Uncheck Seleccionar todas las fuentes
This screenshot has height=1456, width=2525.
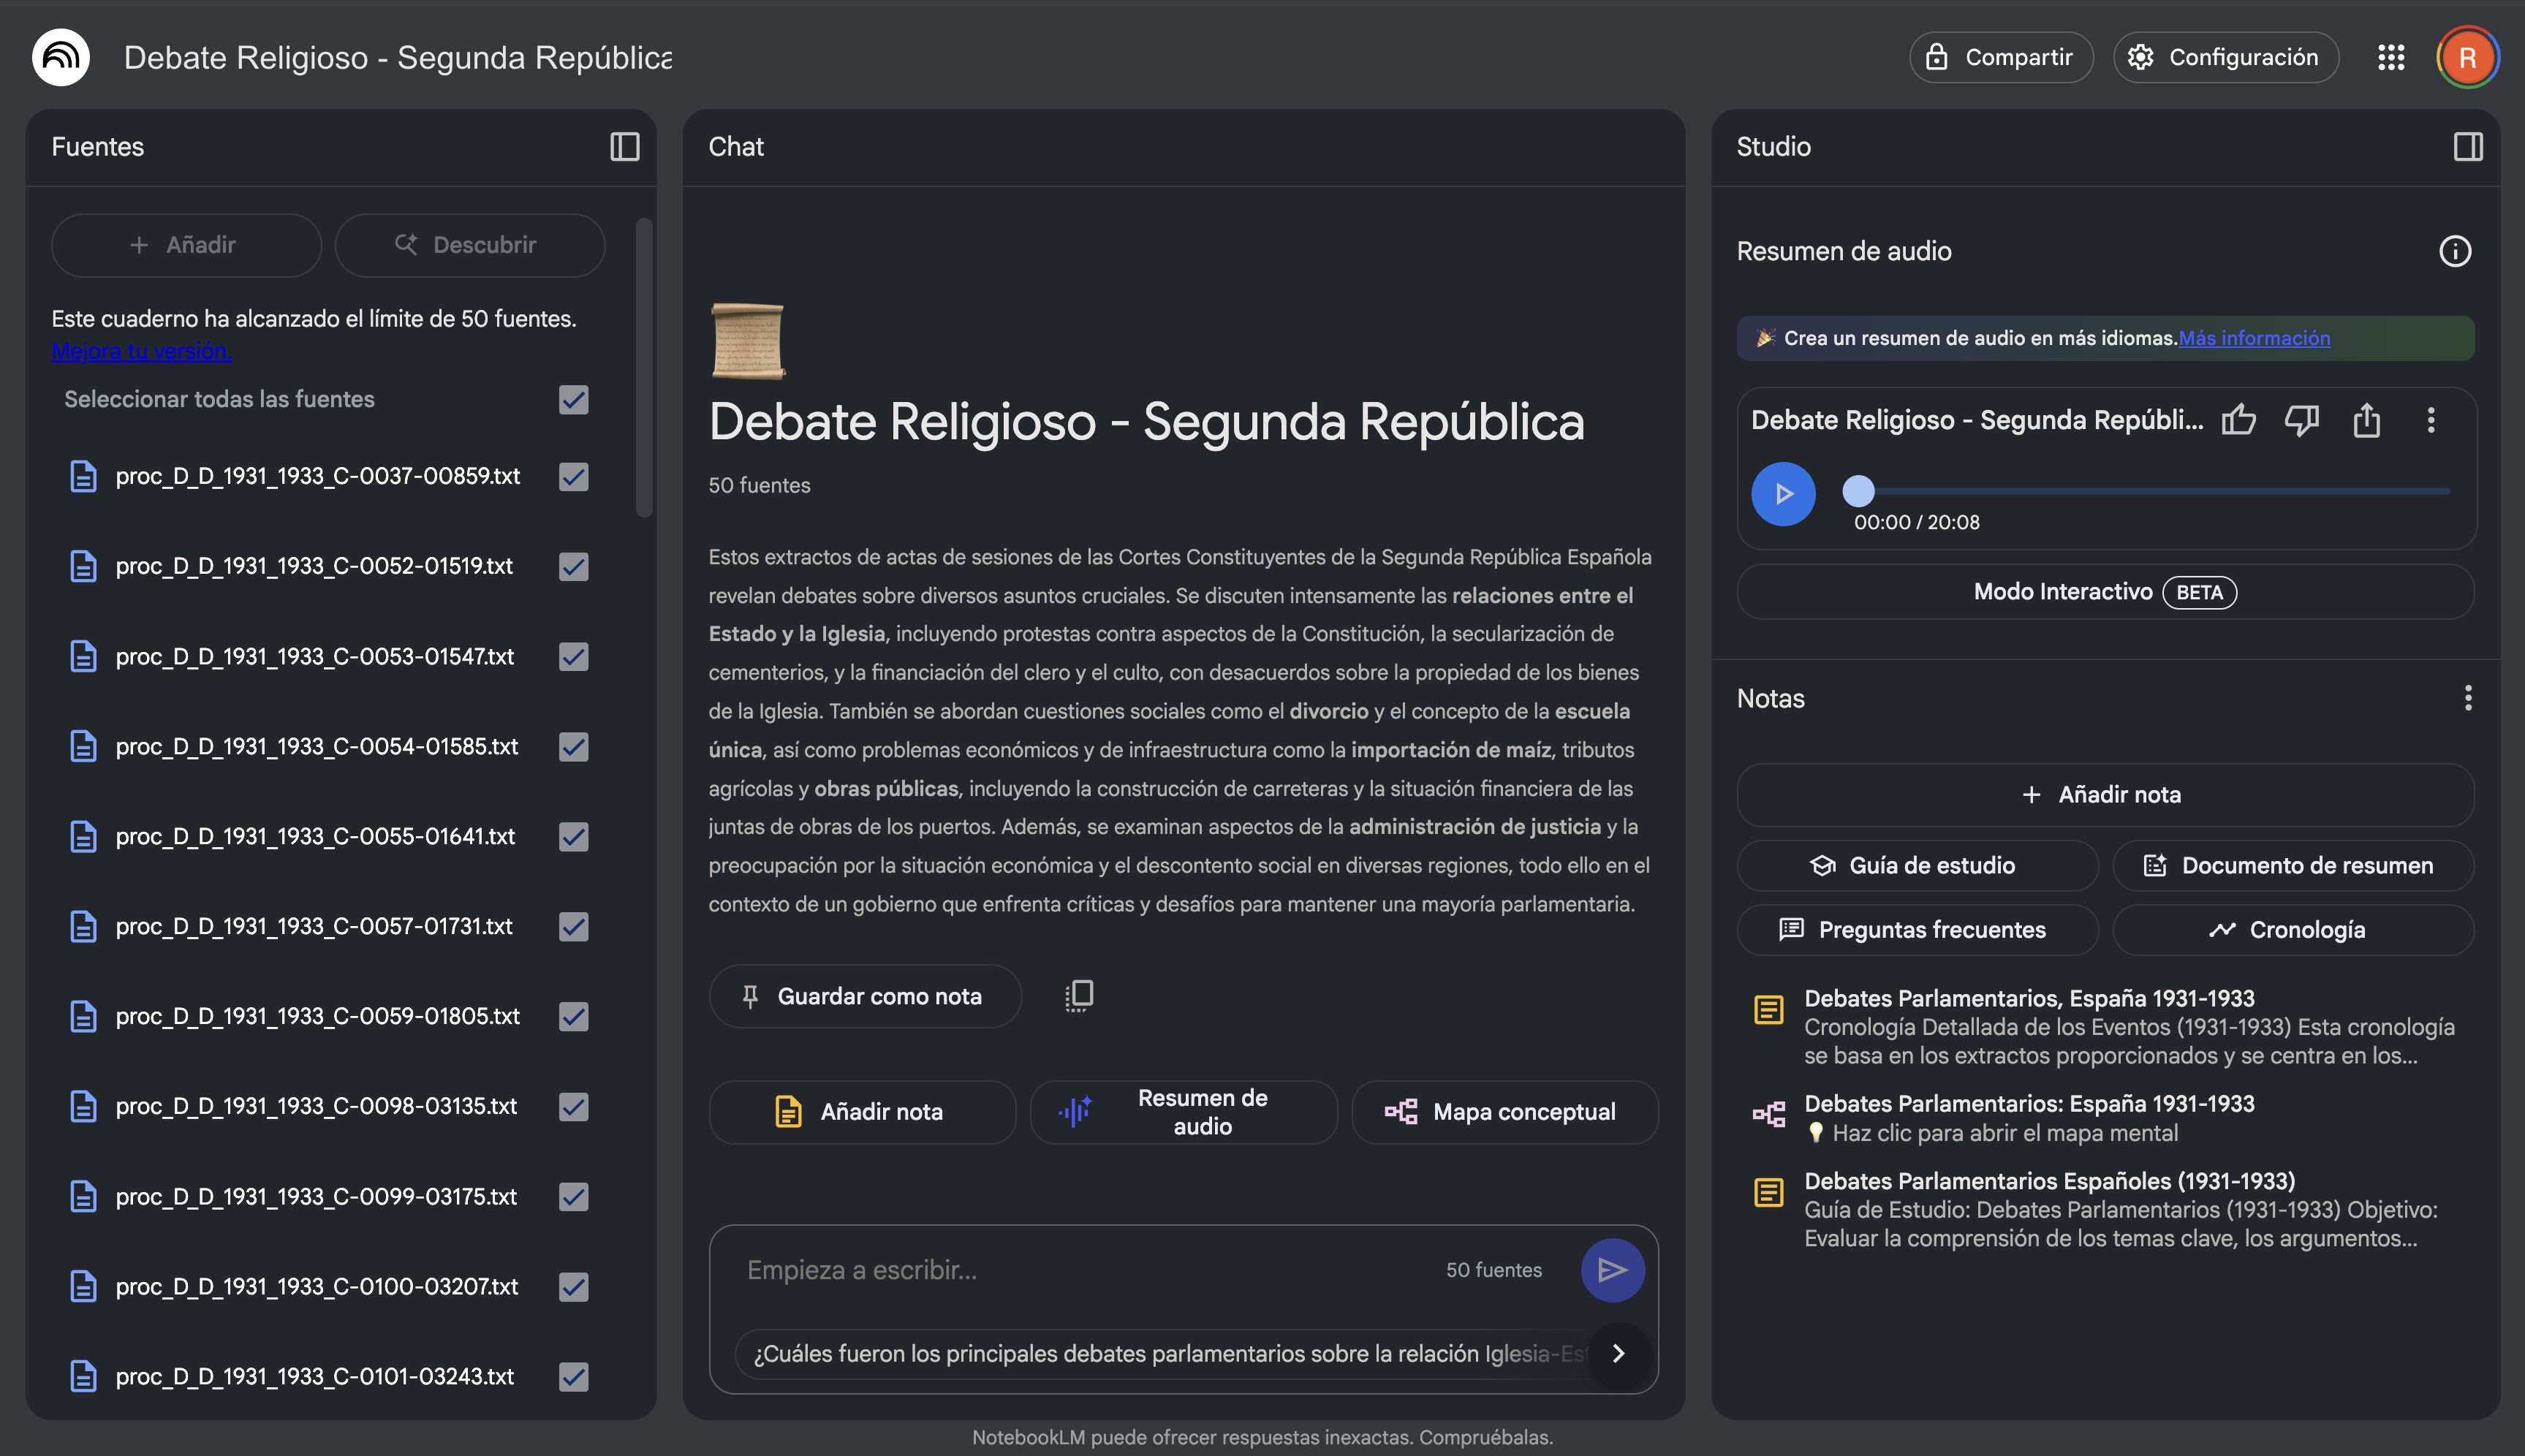[x=573, y=400]
